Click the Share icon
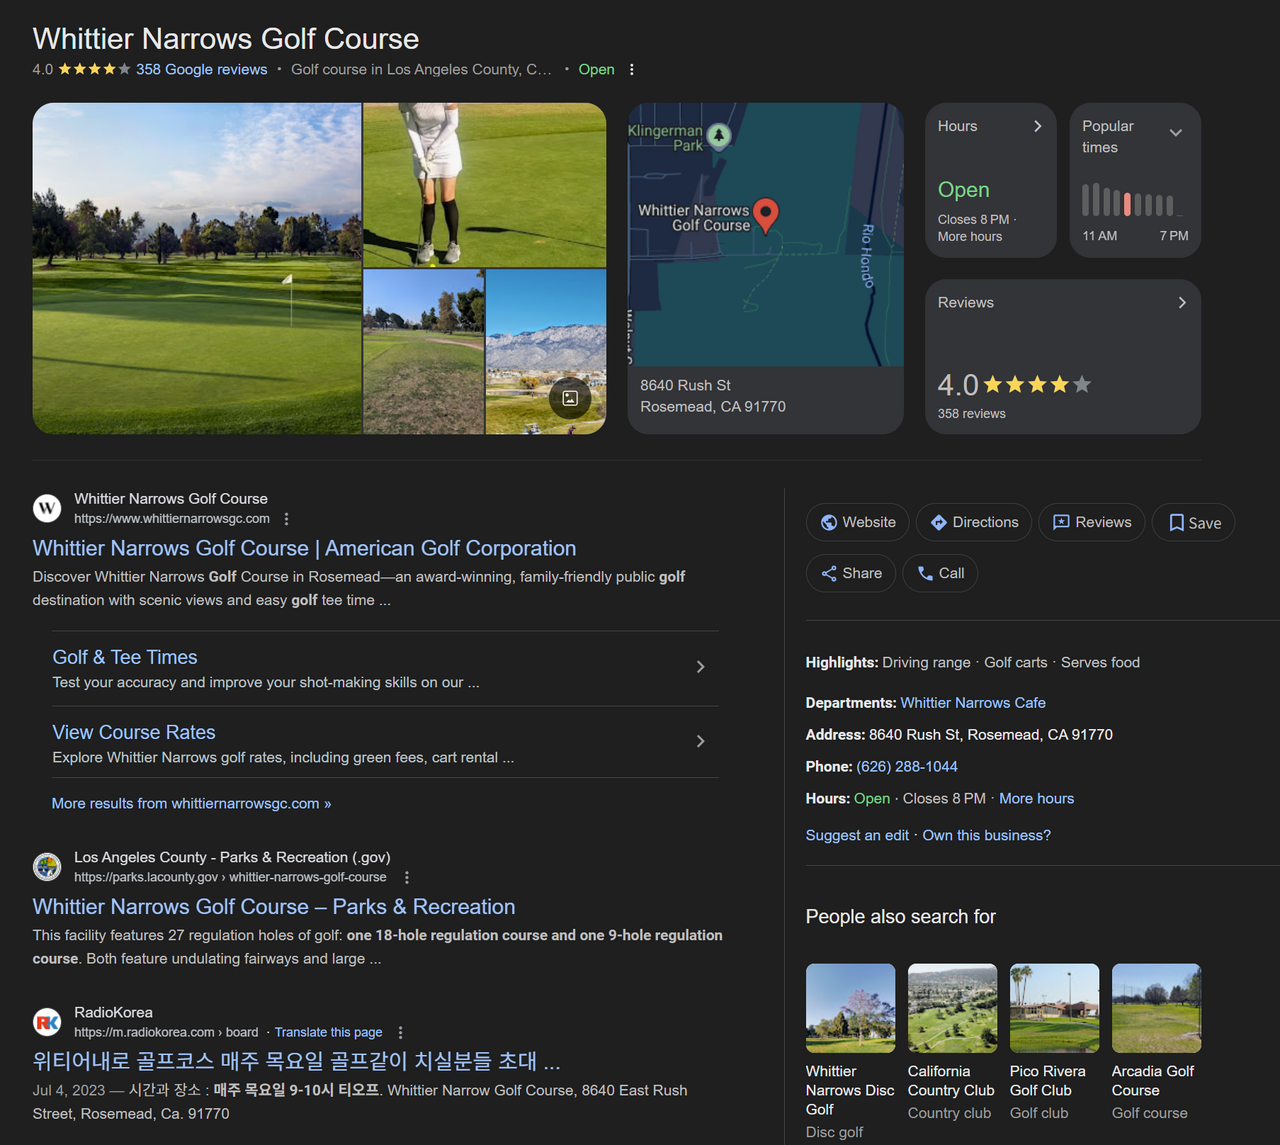This screenshot has height=1145, width=1280. point(829,574)
